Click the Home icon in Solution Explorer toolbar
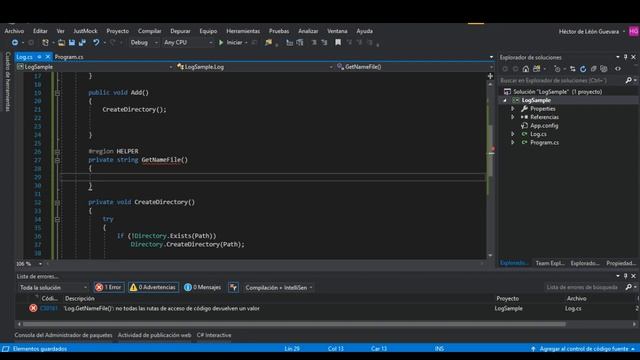640x360 pixels. (x=526, y=69)
